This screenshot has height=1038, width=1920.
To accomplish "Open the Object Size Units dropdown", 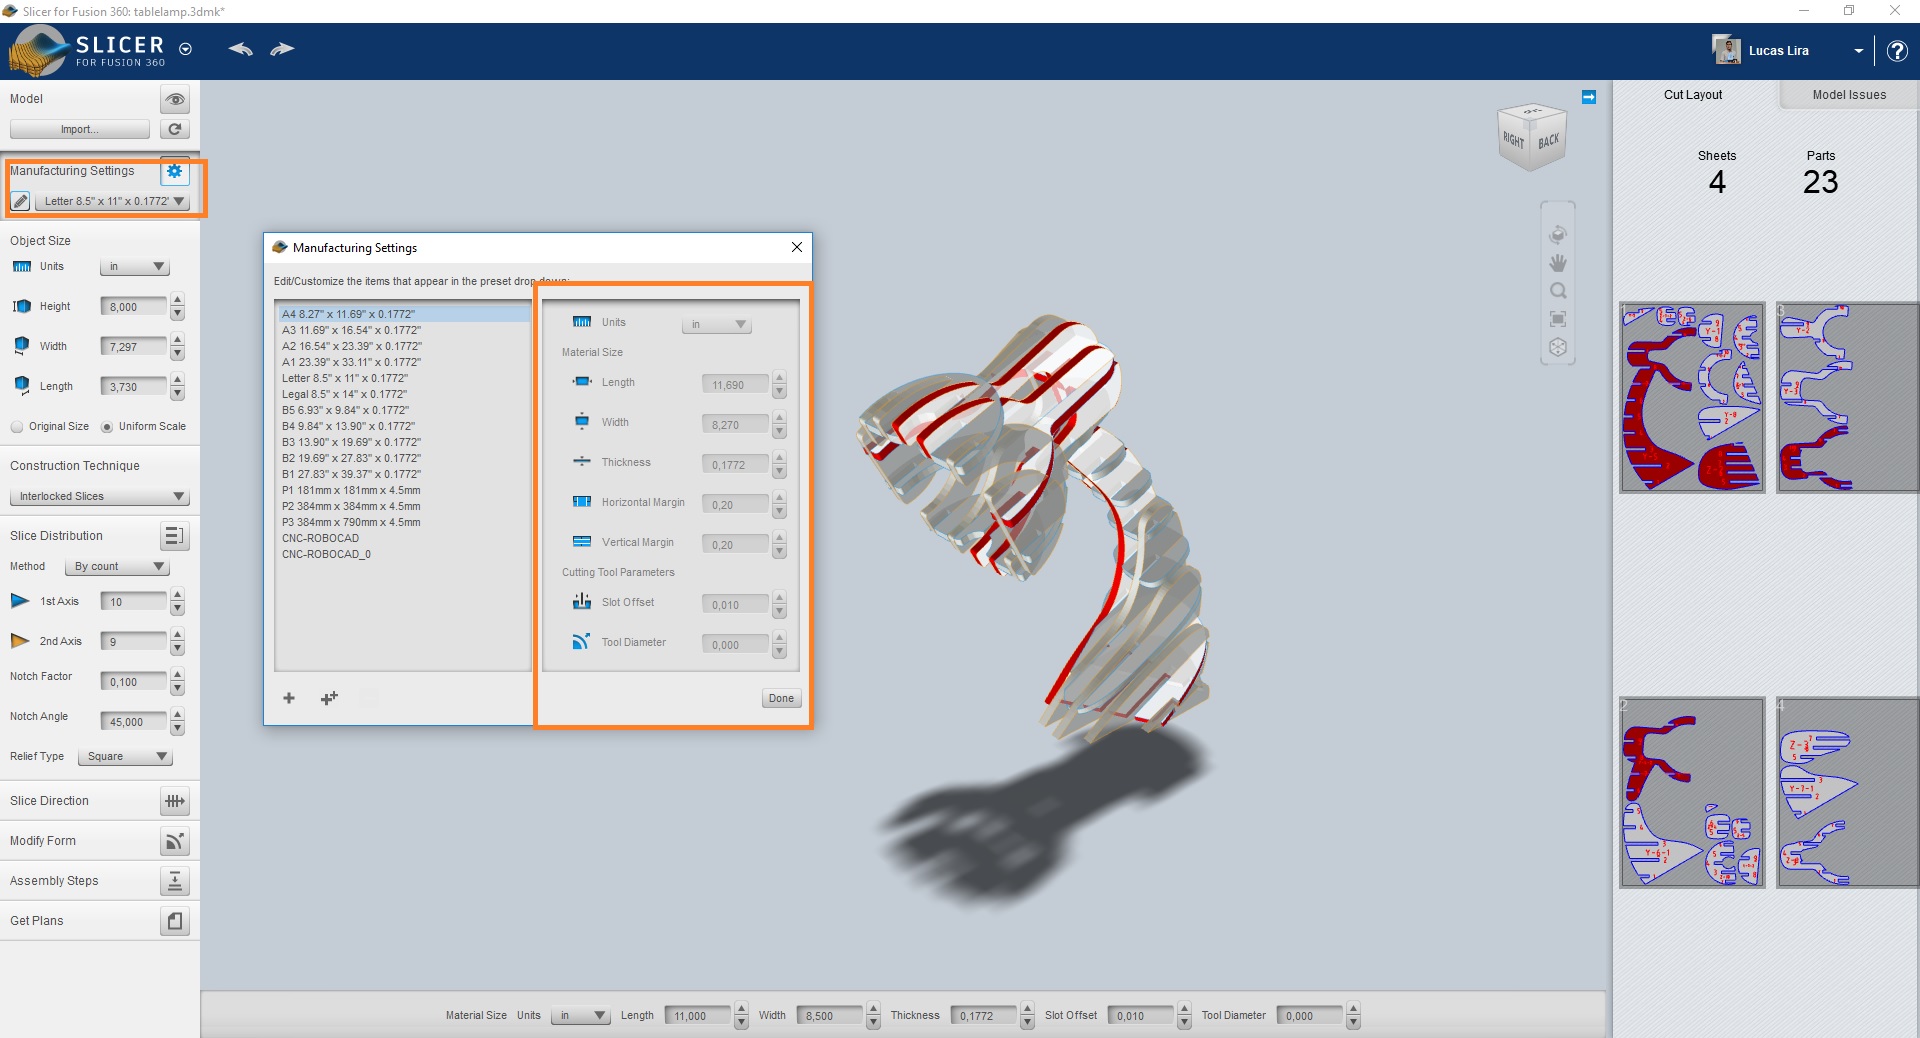I will pos(134,267).
